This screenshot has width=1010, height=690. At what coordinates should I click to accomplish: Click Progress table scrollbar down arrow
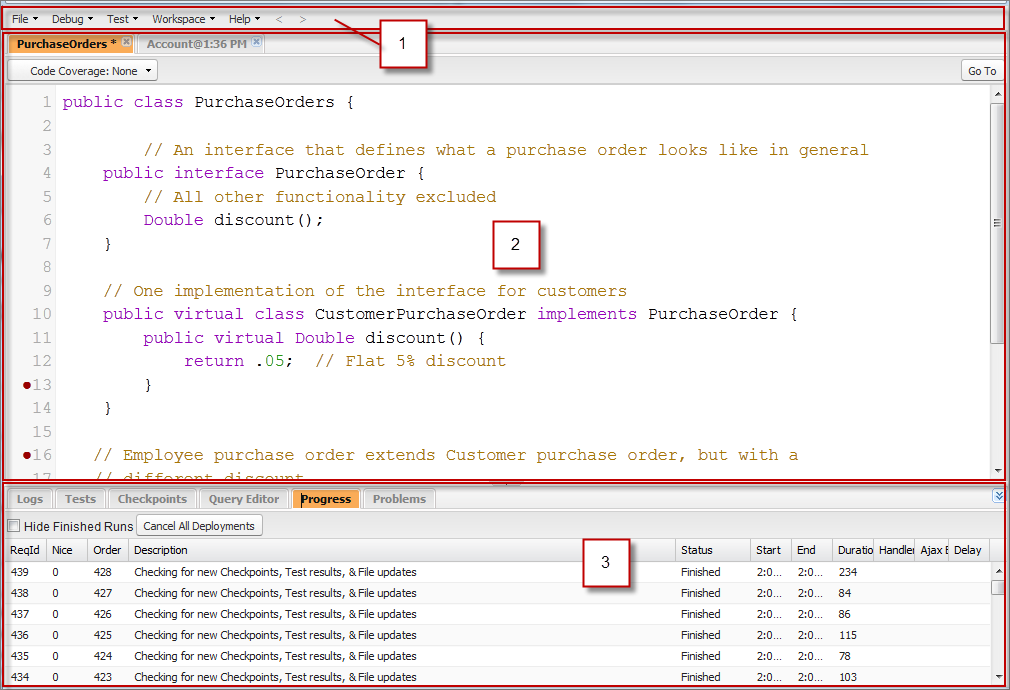click(998, 677)
